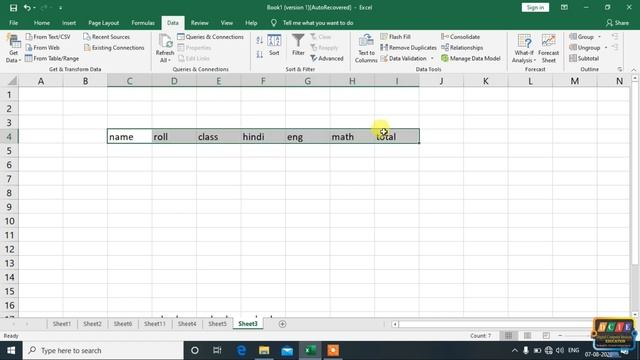Sort Z to A descending
The width and height of the screenshot is (640, 360).
(260, 54)
